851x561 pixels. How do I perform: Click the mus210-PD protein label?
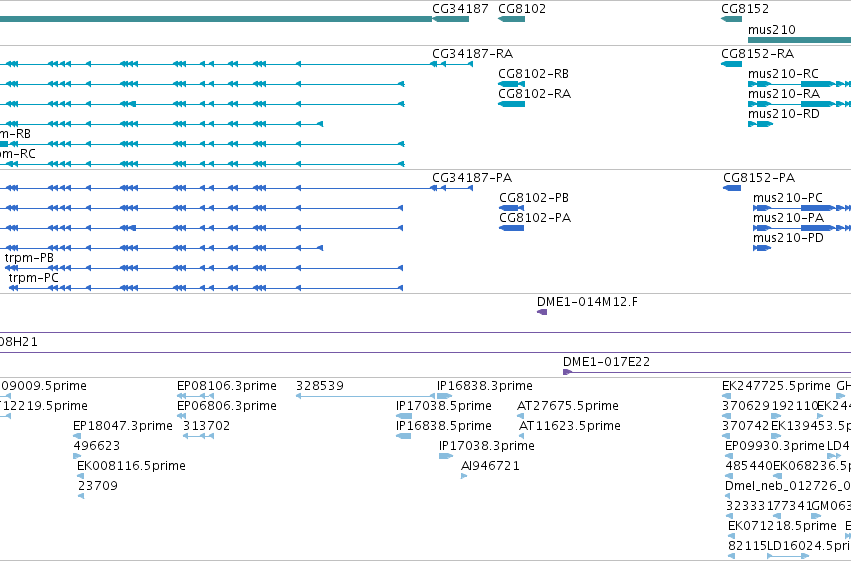click(788, 238)
